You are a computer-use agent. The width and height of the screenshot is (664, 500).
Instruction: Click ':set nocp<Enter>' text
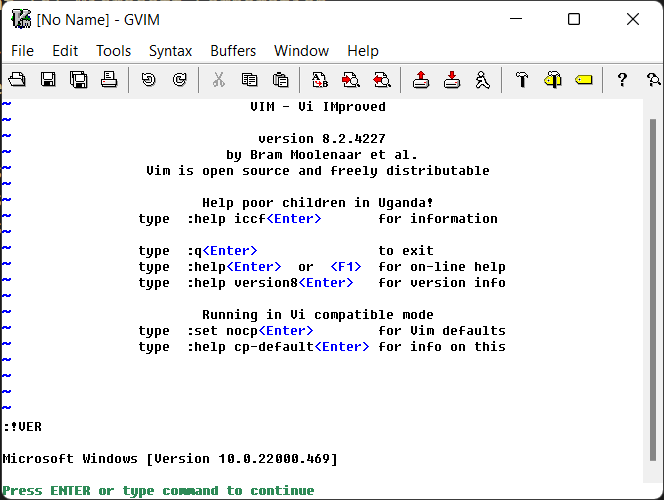[x=250, y=331]
